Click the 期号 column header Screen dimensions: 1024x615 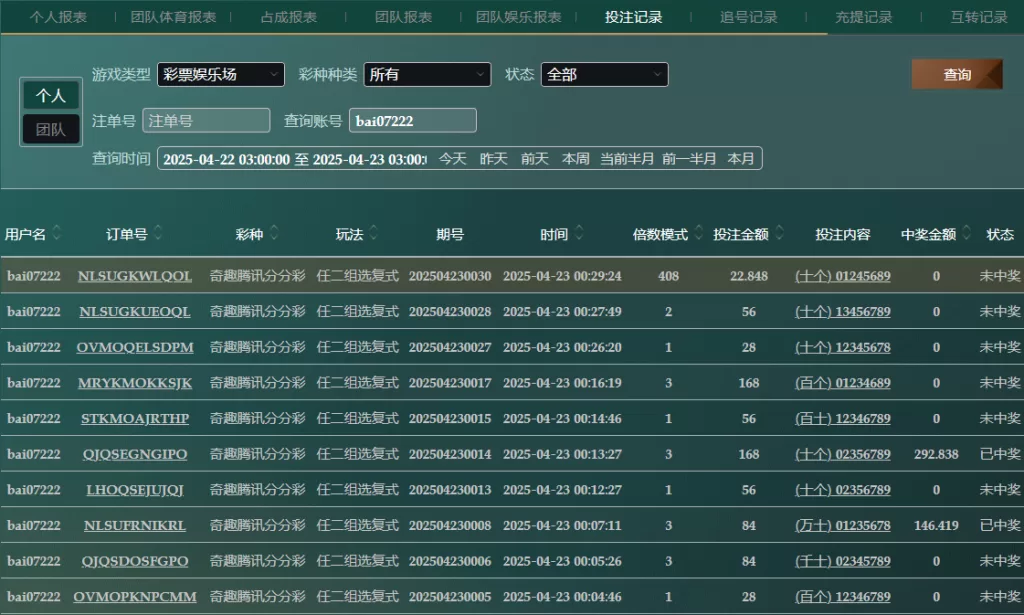[450, 234]
